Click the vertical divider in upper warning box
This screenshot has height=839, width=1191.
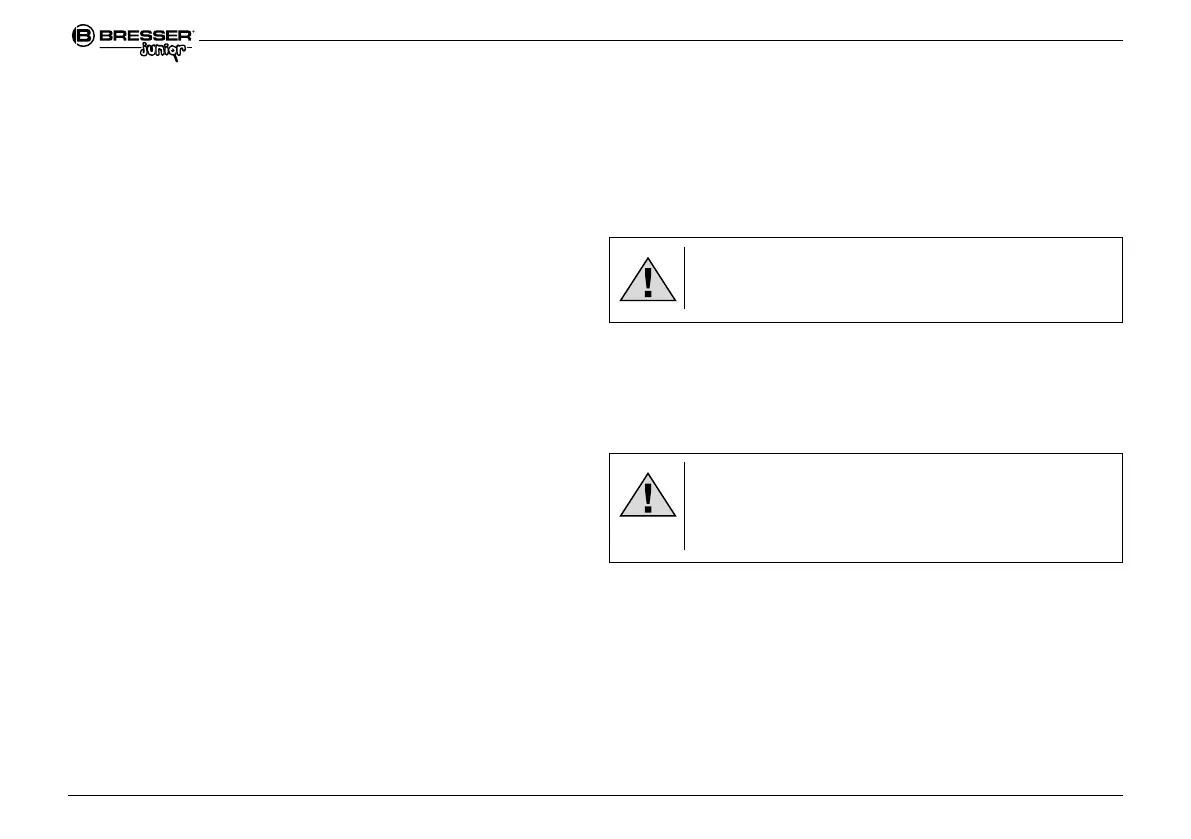[x=685, y=278]
